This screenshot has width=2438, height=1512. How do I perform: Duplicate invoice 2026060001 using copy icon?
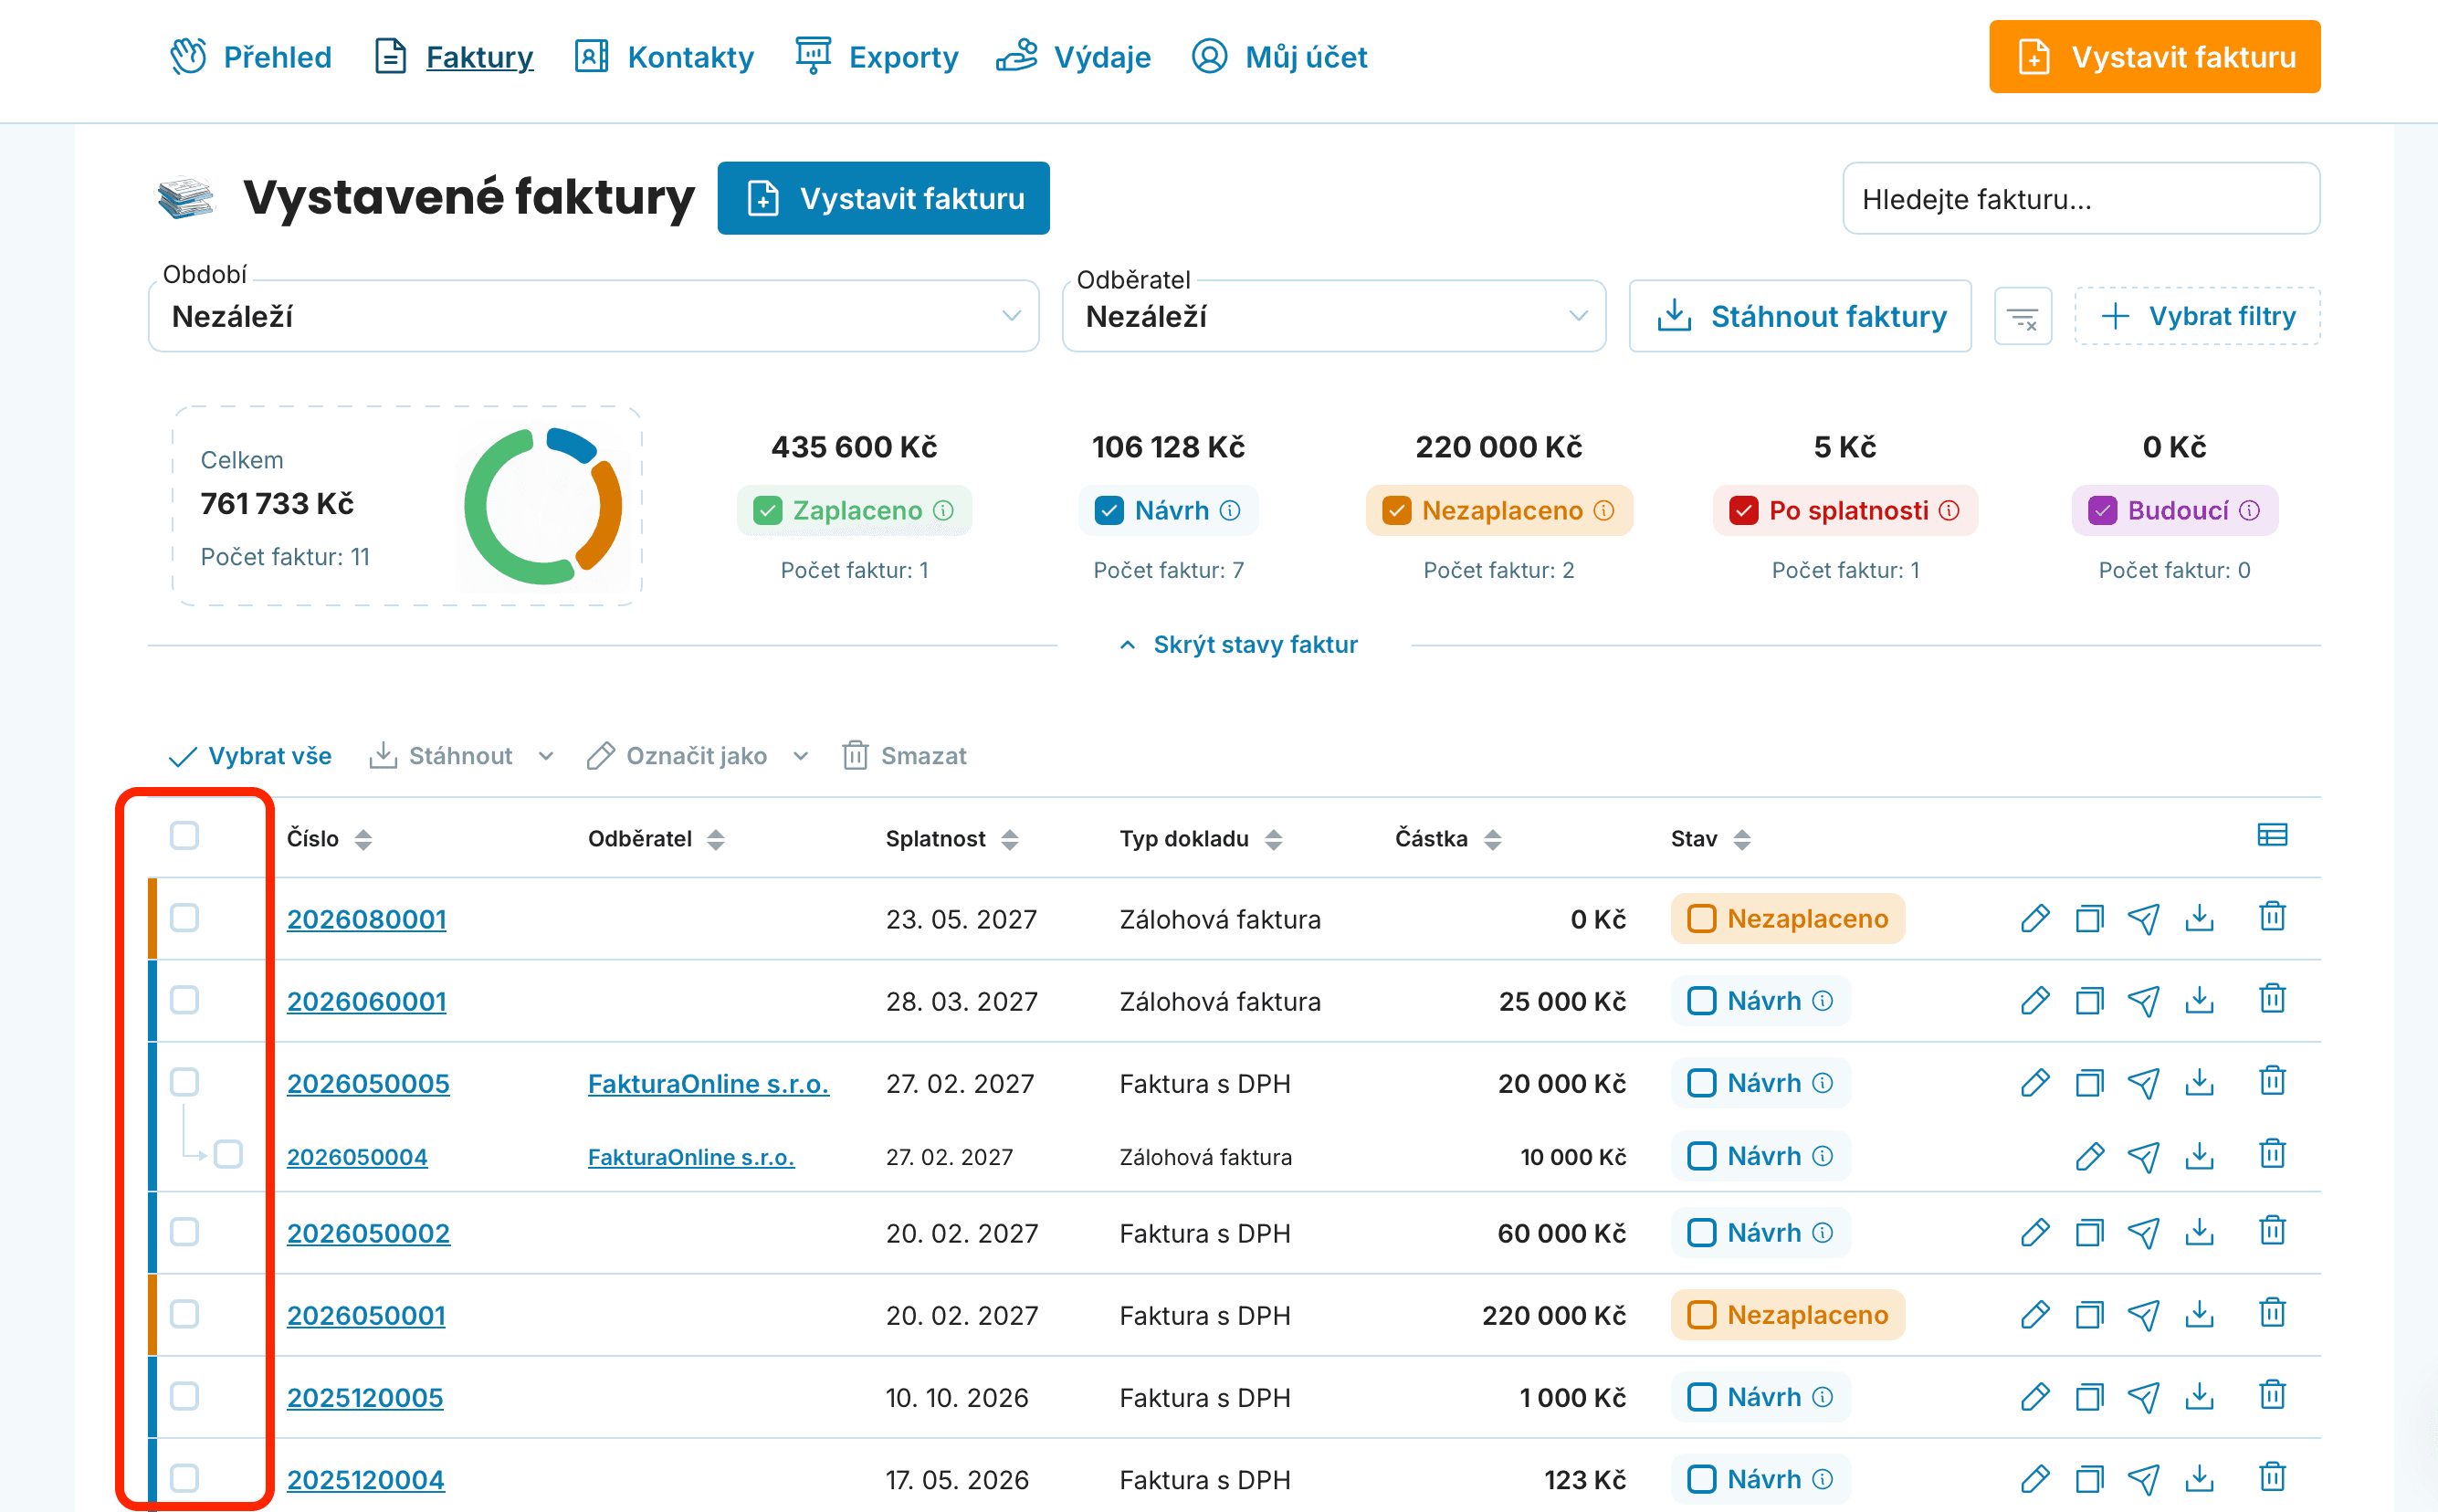(2089, 1000)
